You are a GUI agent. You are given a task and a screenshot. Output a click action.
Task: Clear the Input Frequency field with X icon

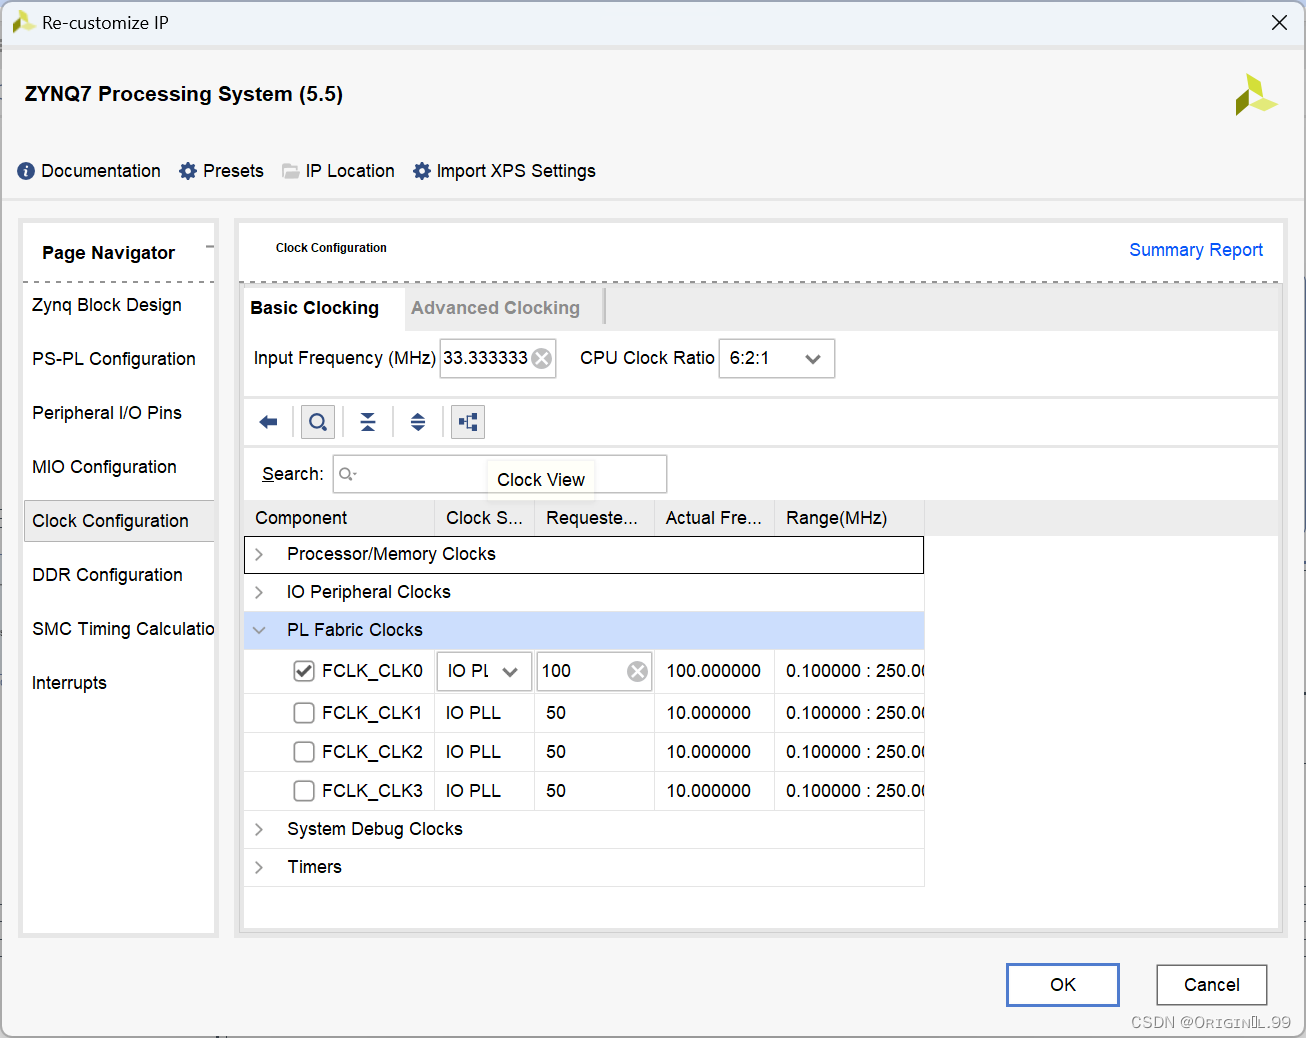point(542,358)
